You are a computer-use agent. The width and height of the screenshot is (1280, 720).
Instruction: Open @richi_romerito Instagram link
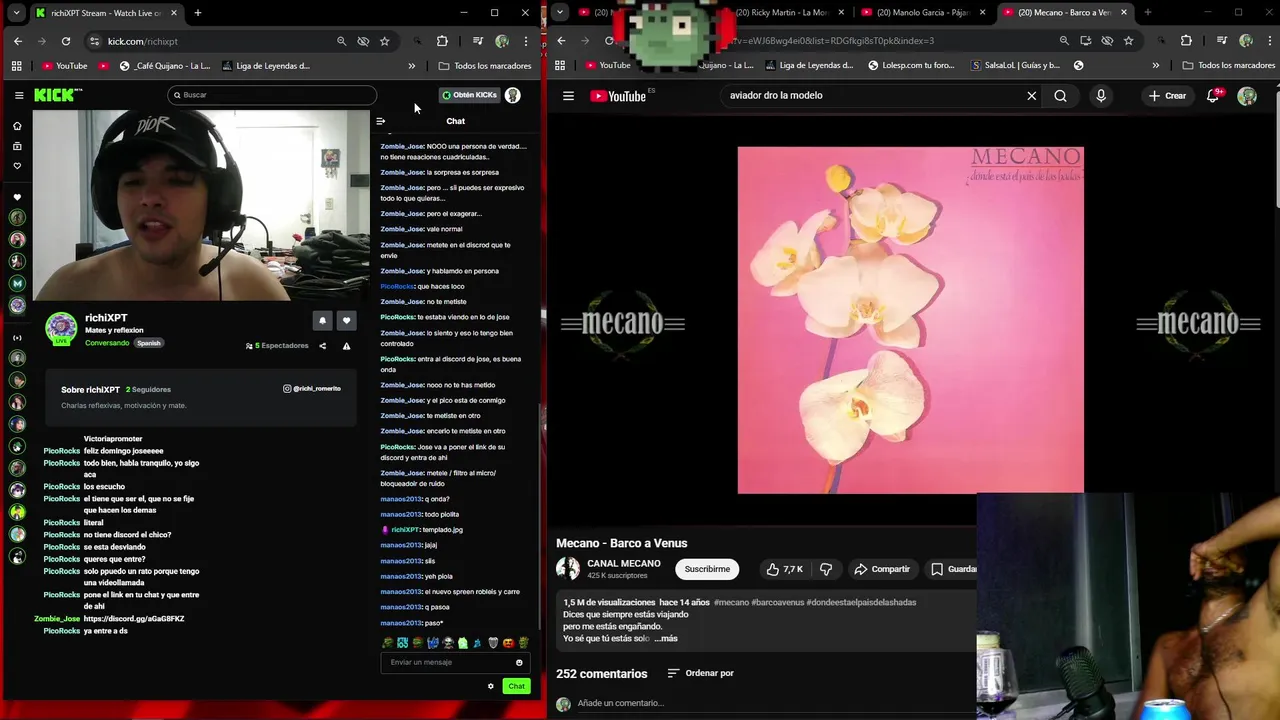pyautogui.click(x=312, y=388)
